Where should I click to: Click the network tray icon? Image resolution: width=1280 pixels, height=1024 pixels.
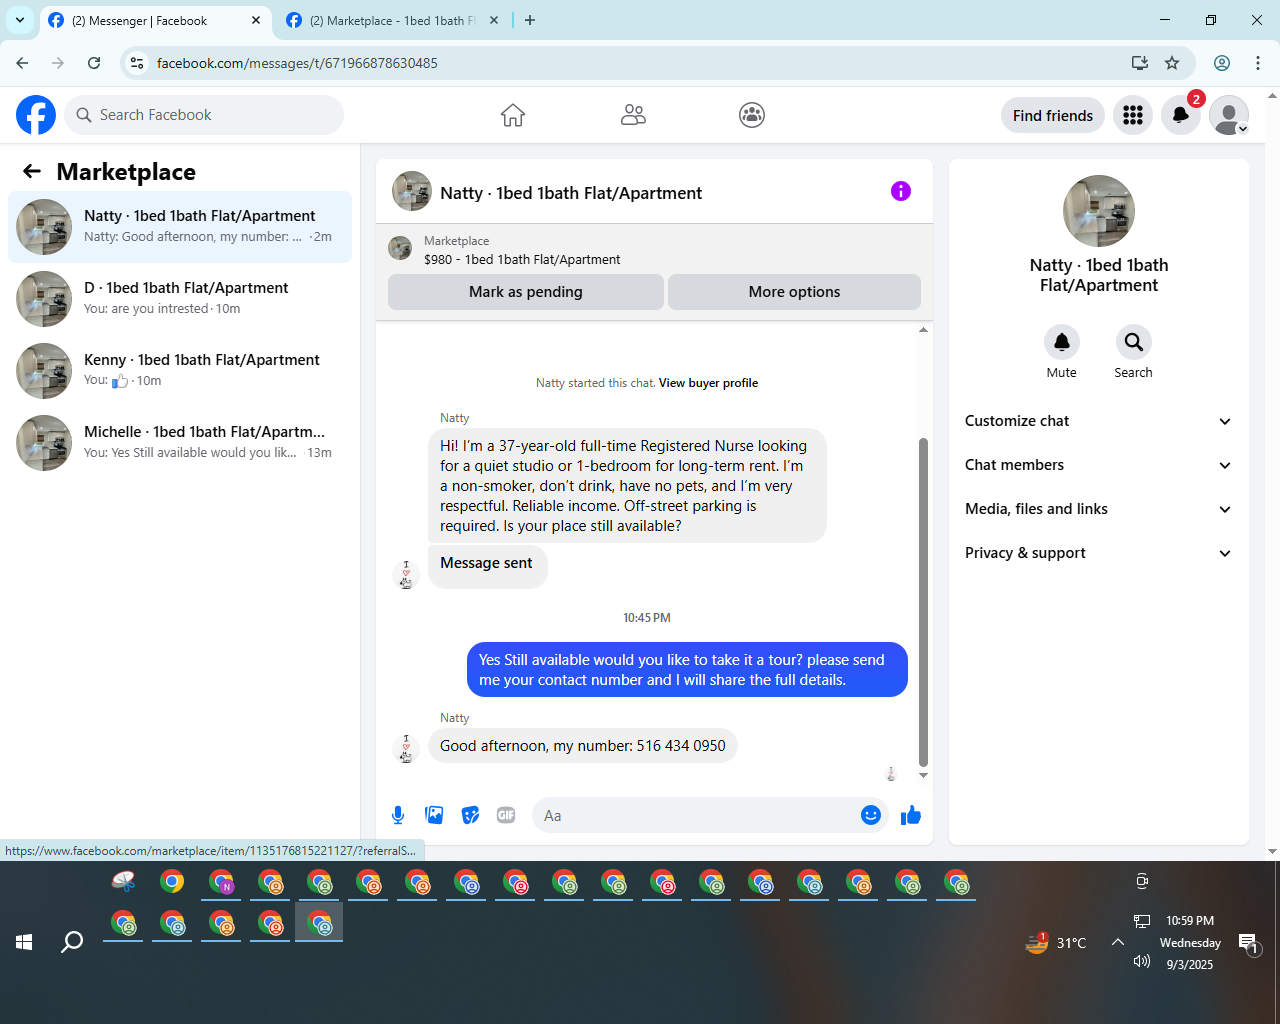point(1142,921)
